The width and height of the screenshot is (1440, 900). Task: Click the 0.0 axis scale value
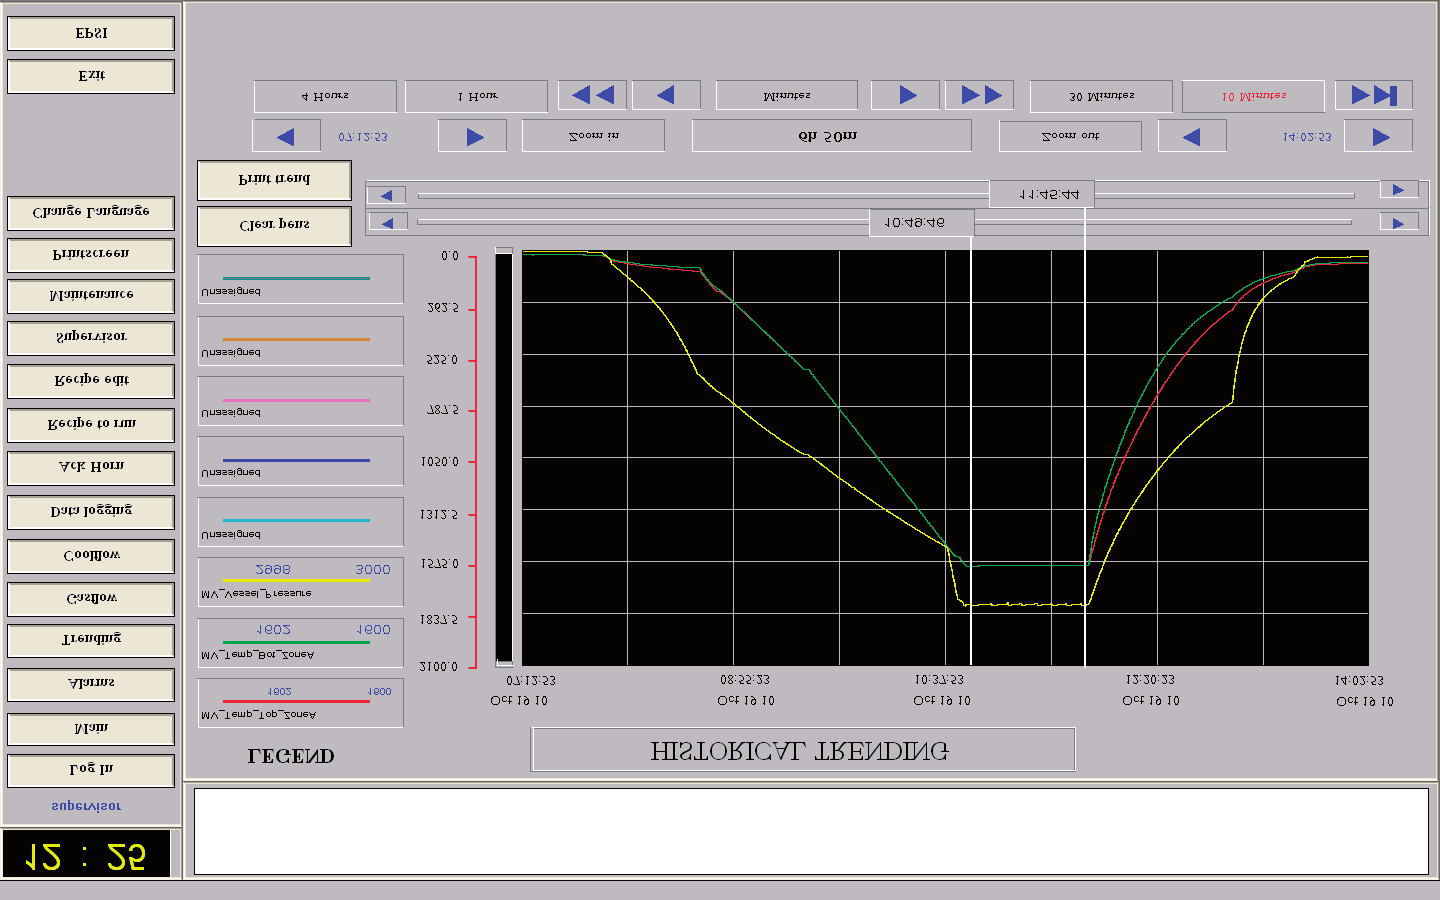coord(450,257)
